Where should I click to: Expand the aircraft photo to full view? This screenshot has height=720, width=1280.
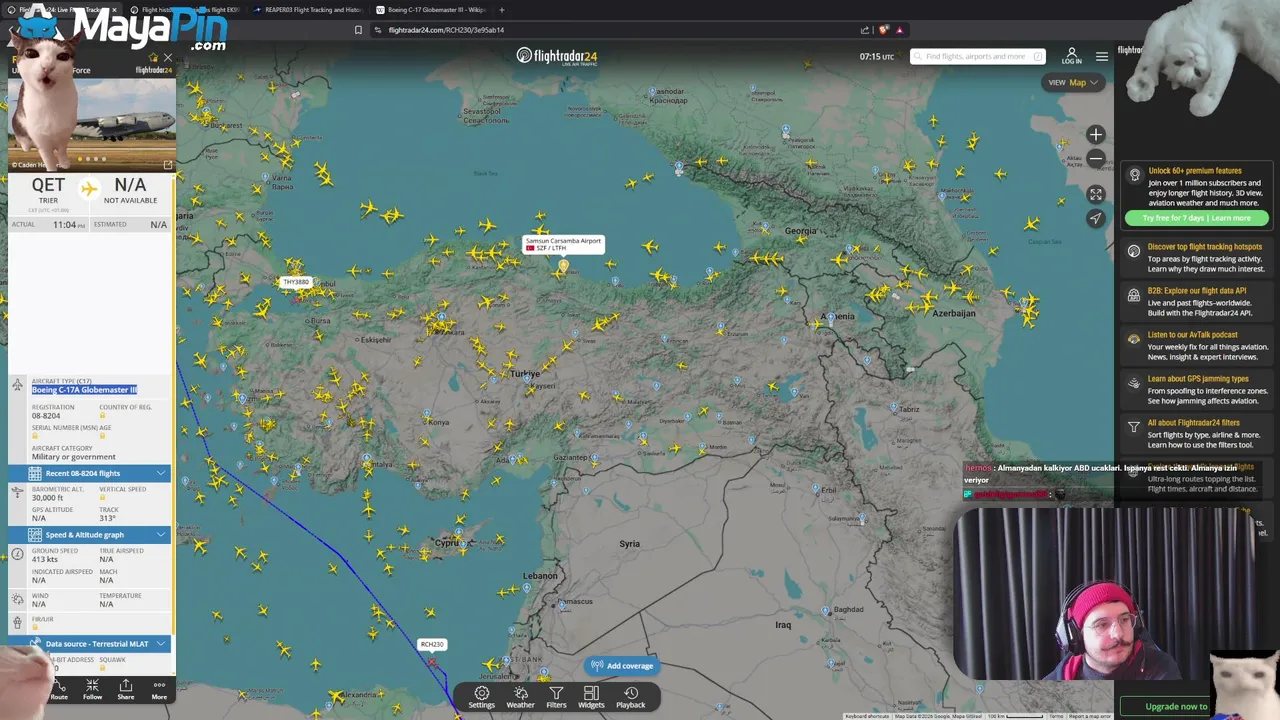coord(167,165)
